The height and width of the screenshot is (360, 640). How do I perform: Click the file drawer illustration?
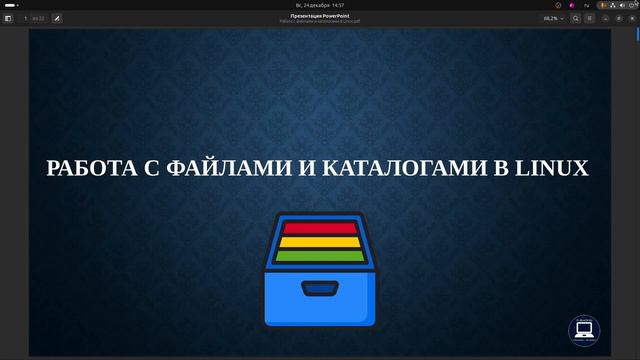coord(320,269)
